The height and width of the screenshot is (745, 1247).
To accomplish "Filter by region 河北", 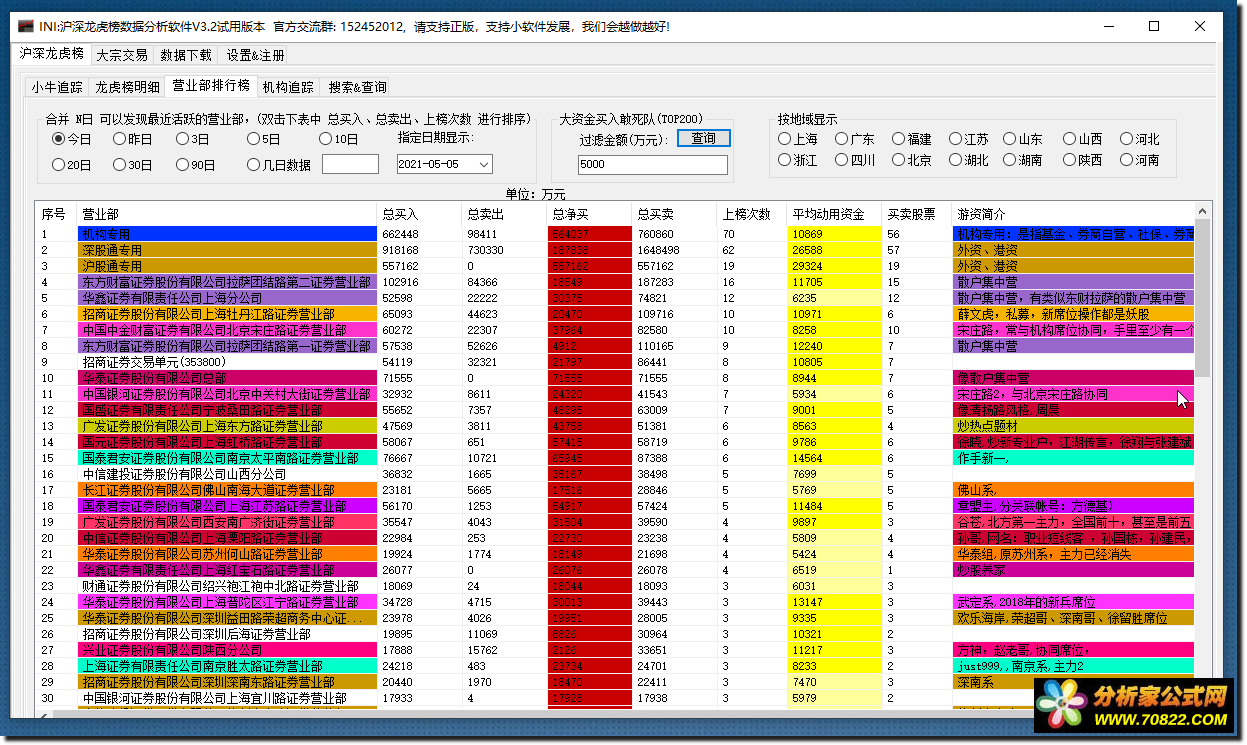I will click(x=1140, y=139).
